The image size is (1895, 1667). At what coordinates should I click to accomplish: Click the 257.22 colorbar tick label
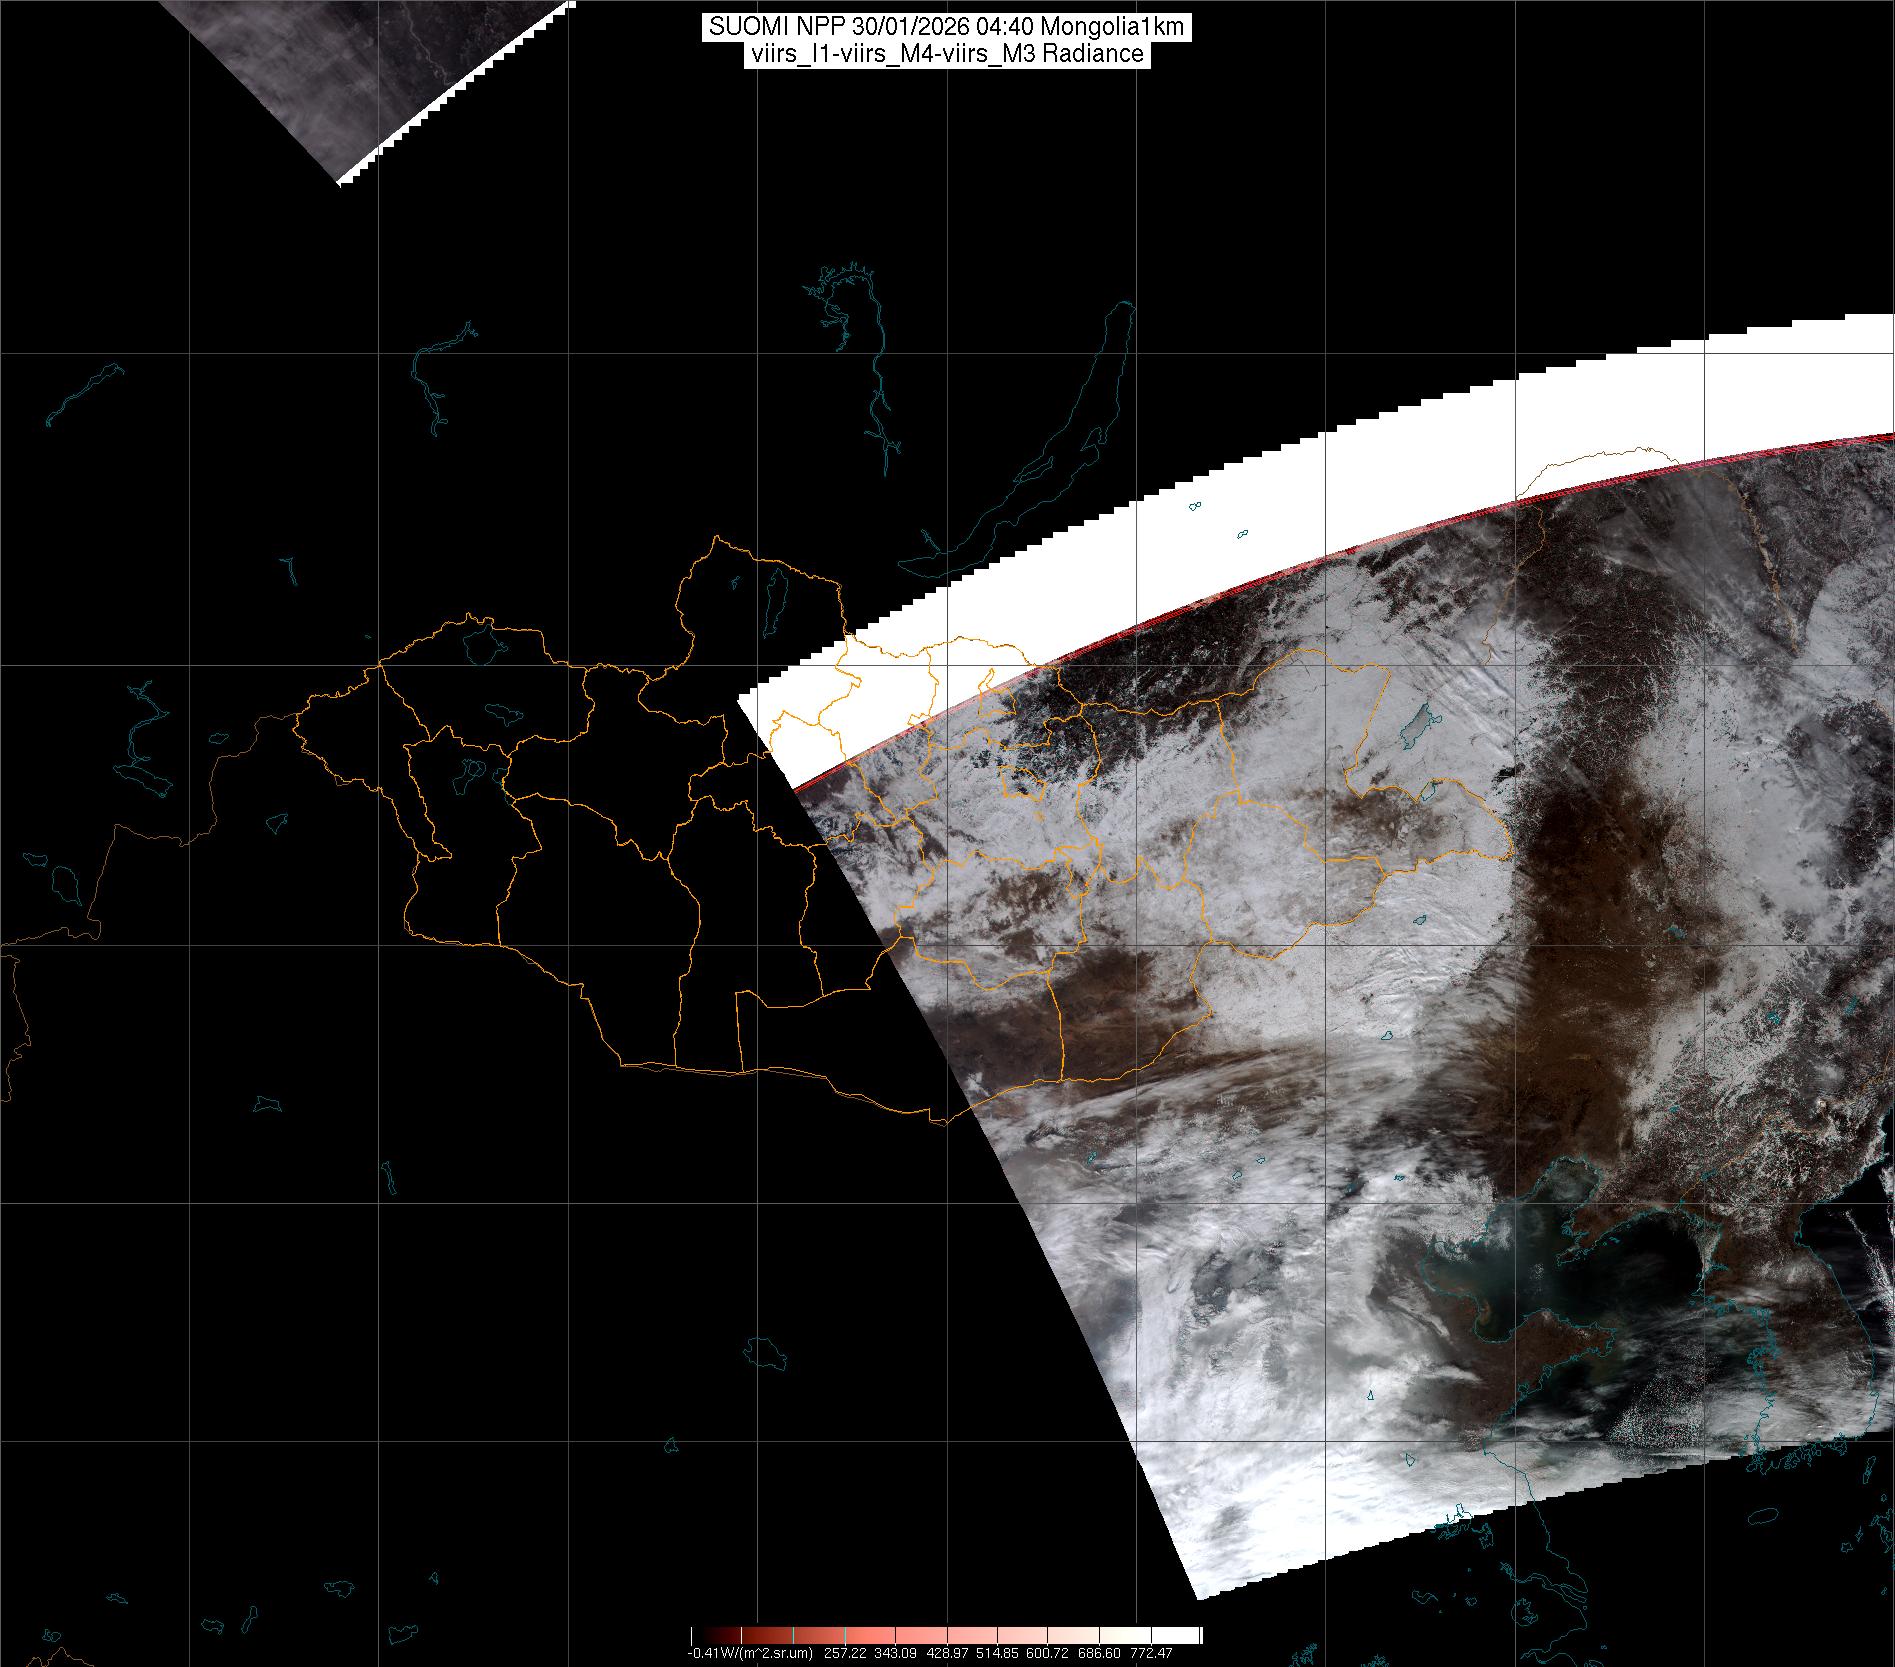coord(844,1654)
